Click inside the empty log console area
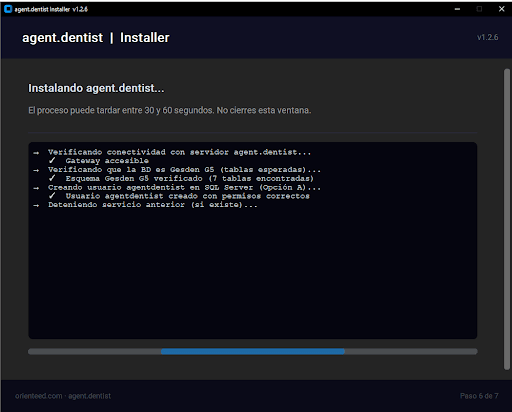 pyautogui.click(x=253, y=273)
